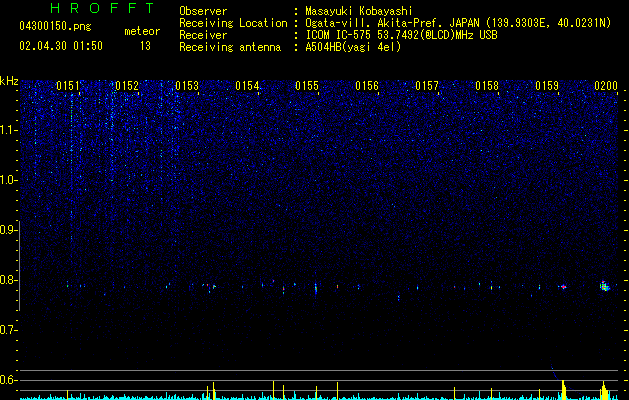Viewport: 629px width, 400px height.
Task: Click the strong meteor echo just before 0200
Action: tap(605, 286)
